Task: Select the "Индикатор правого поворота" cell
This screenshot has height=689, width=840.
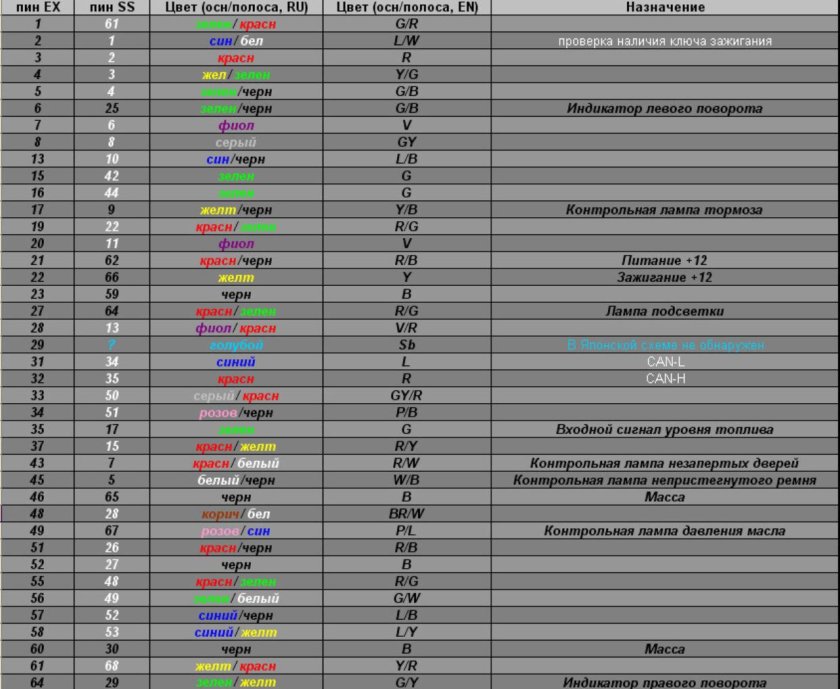Action: 665,683
